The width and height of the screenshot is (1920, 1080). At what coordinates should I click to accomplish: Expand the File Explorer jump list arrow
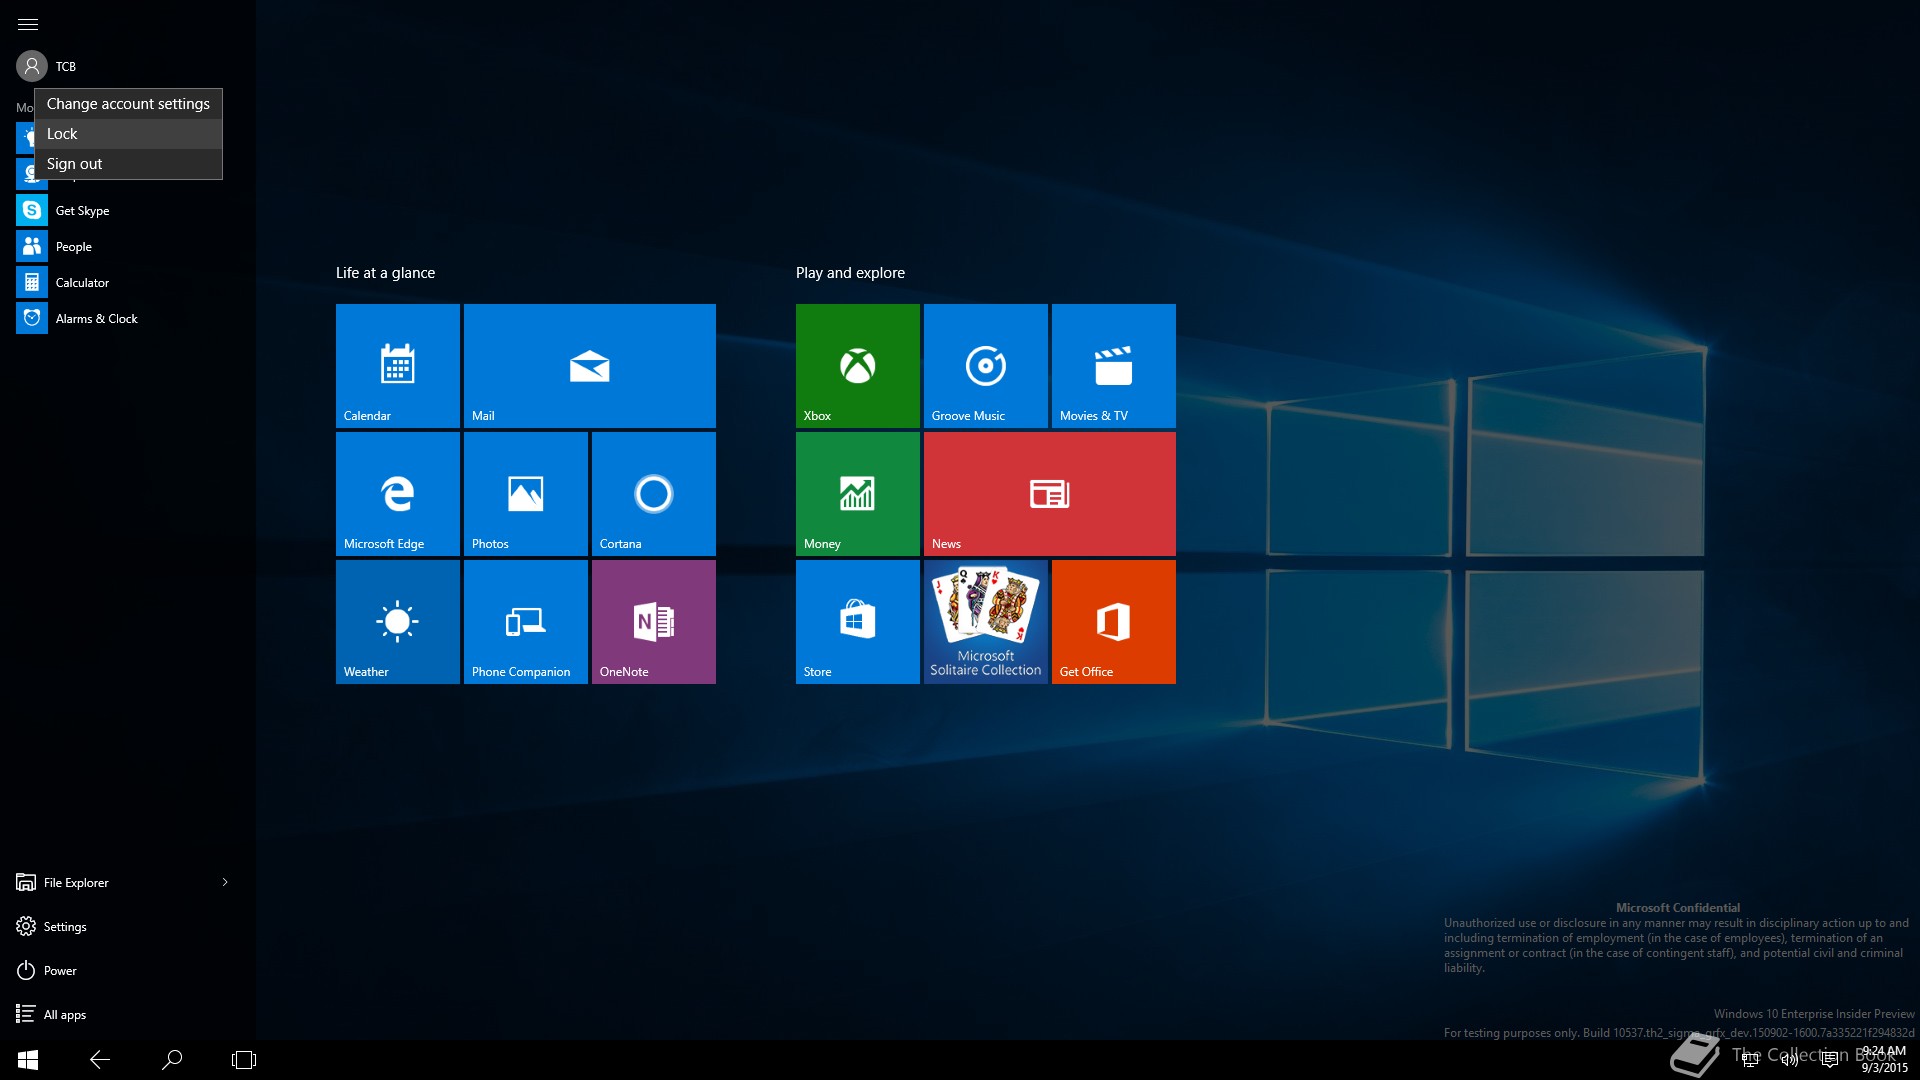pyautogui.click(x=225, y=882)
